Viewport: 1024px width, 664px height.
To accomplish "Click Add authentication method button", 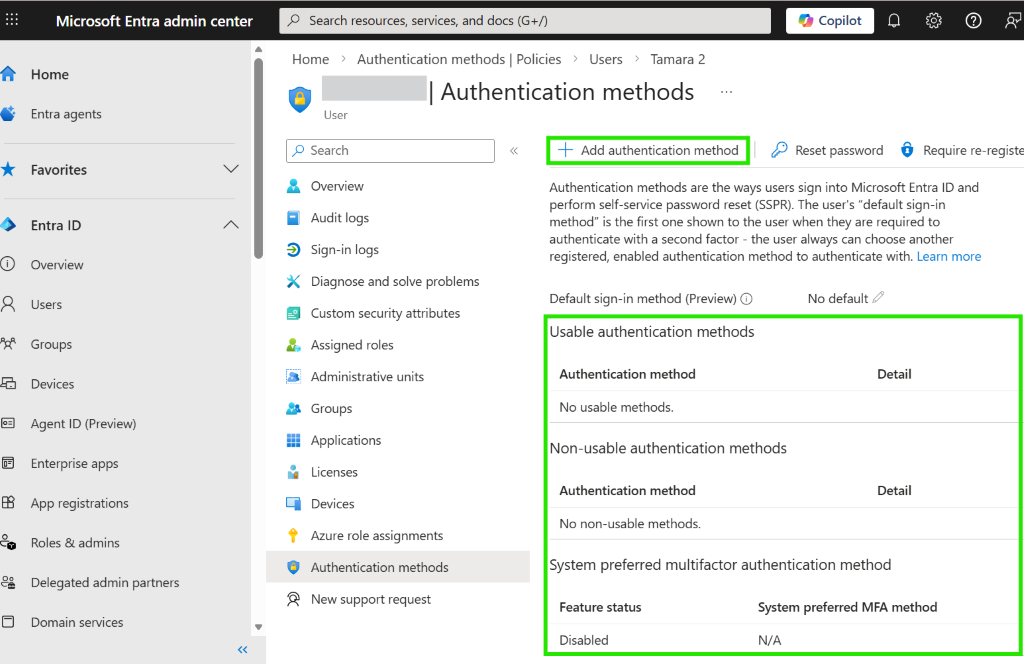I will coord(648,151).
